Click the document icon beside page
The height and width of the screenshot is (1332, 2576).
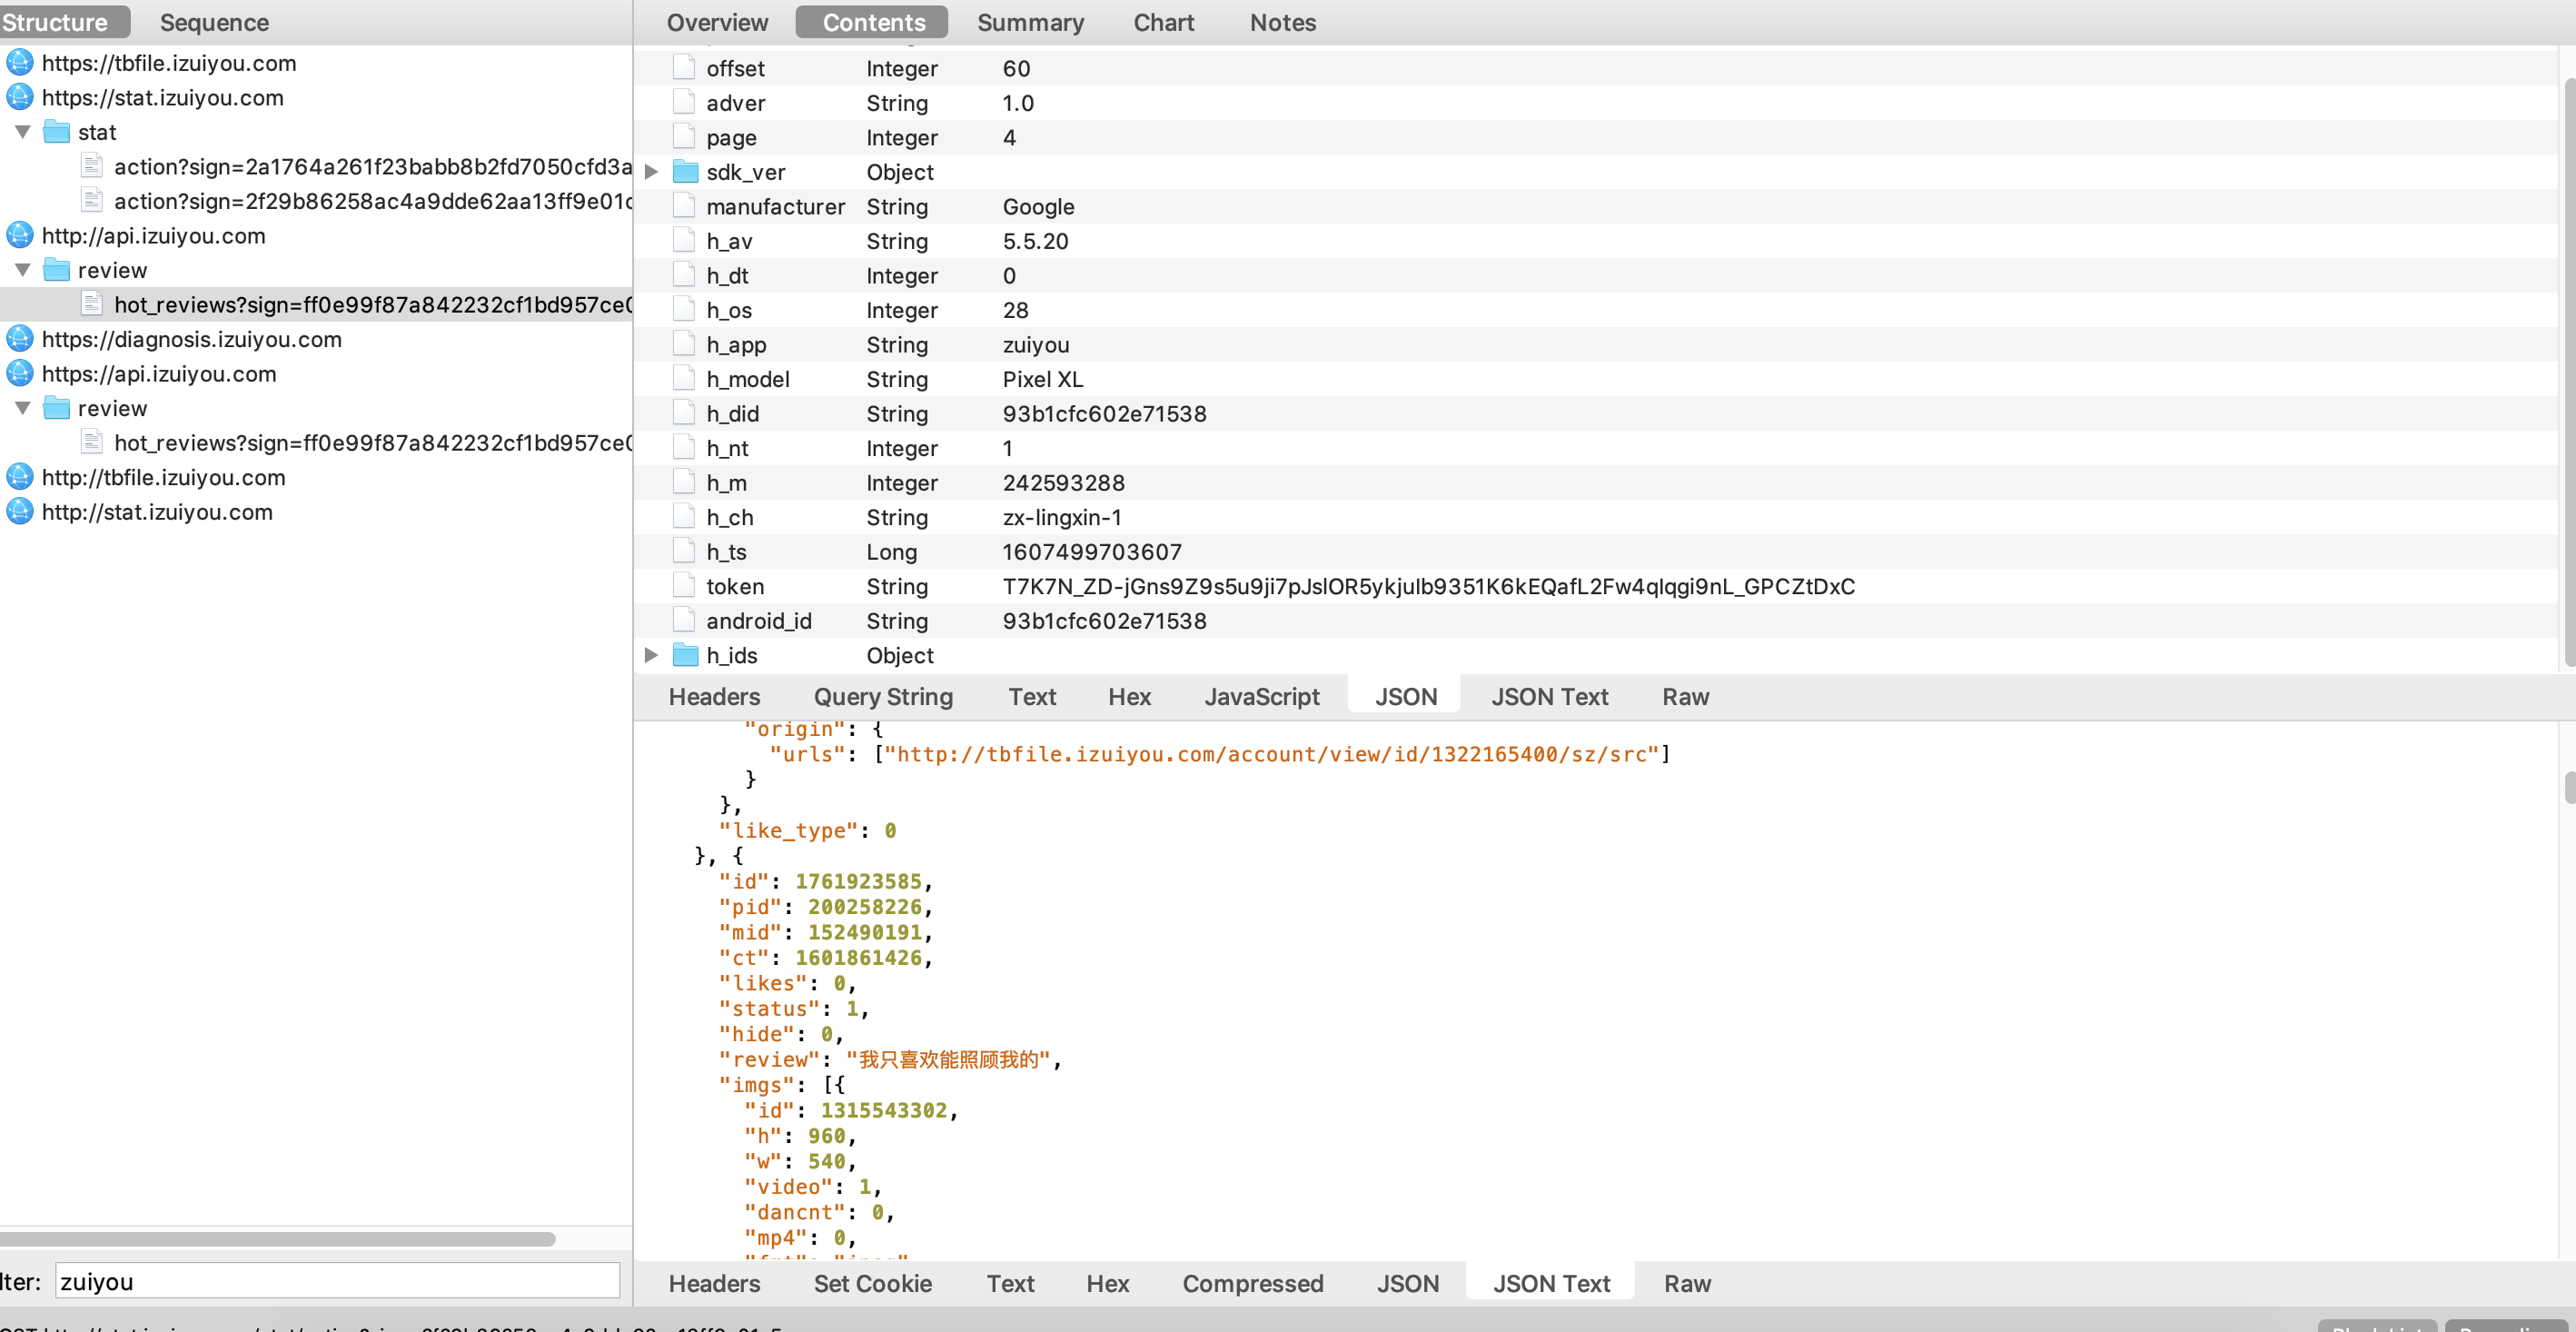coord(684,137)
